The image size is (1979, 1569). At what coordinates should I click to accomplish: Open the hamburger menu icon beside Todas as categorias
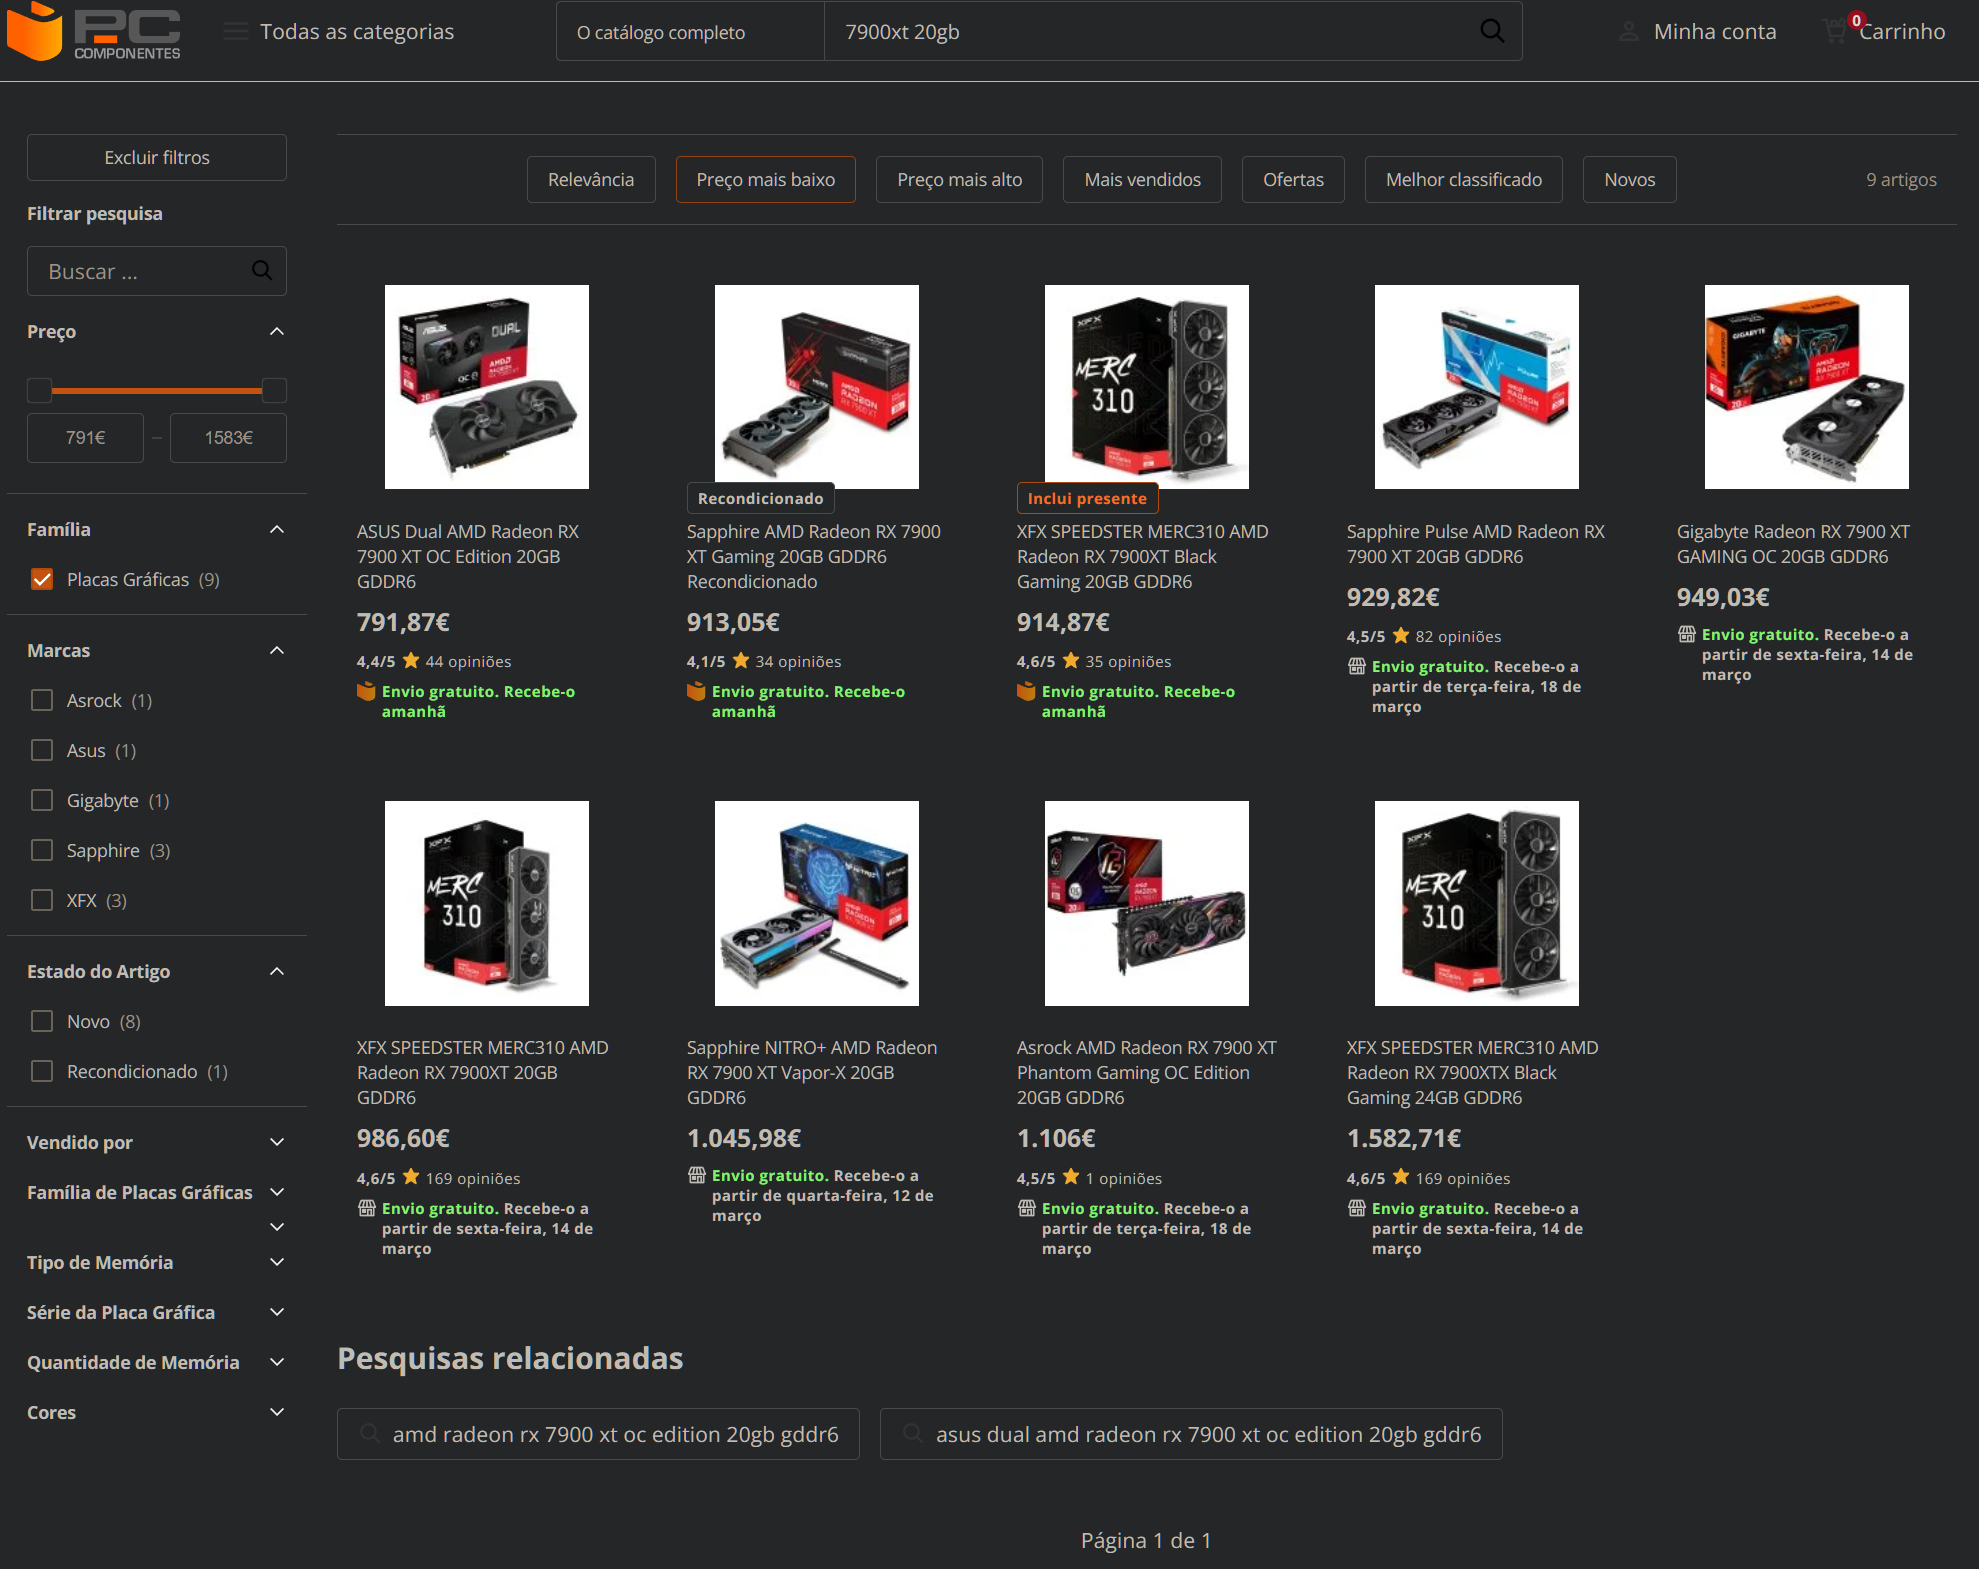(236, 32)
